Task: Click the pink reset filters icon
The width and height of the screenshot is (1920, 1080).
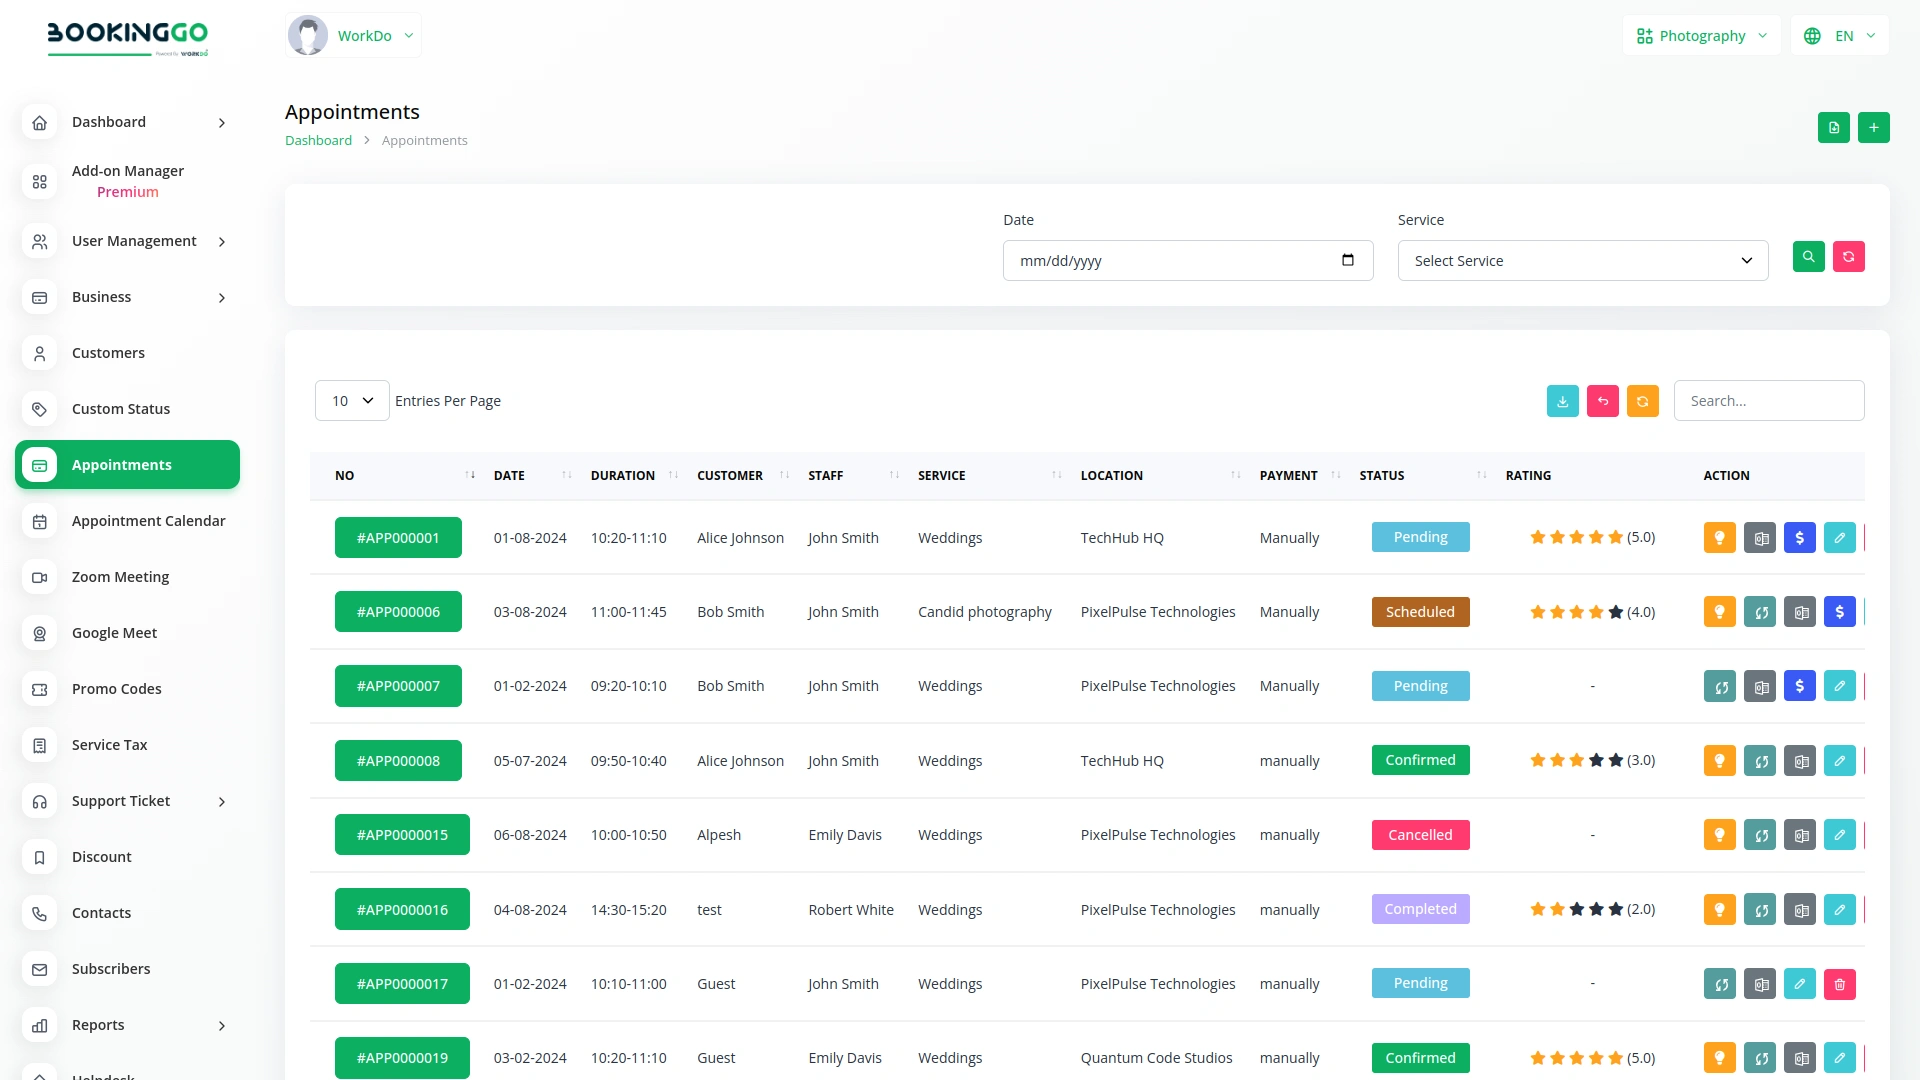Action: coord(1849,257)
